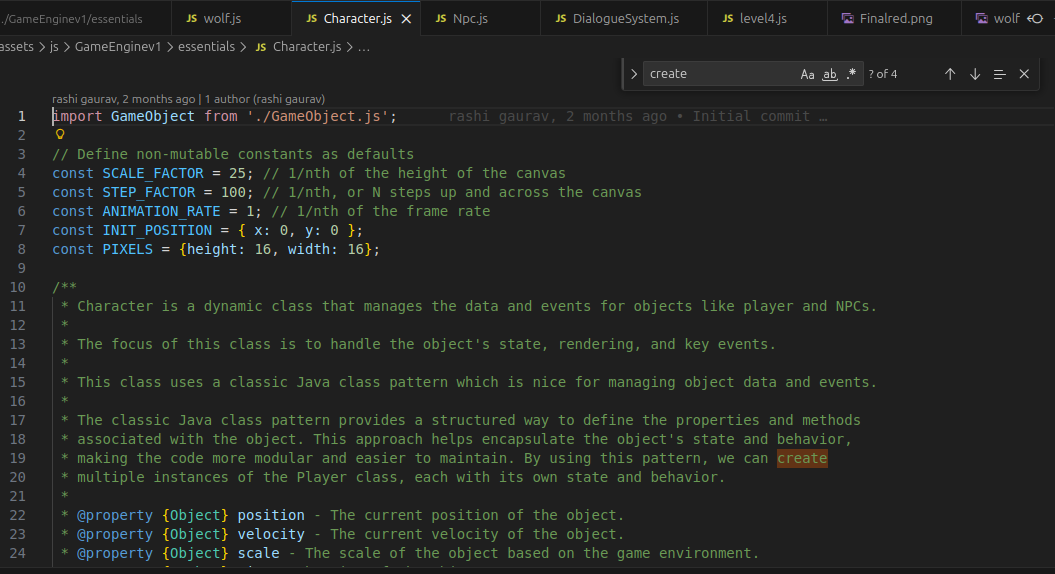Viewport: 1055px width, 574px height.
Task: Click the JS icon on Npc.js tab
Action: point(441,18)
